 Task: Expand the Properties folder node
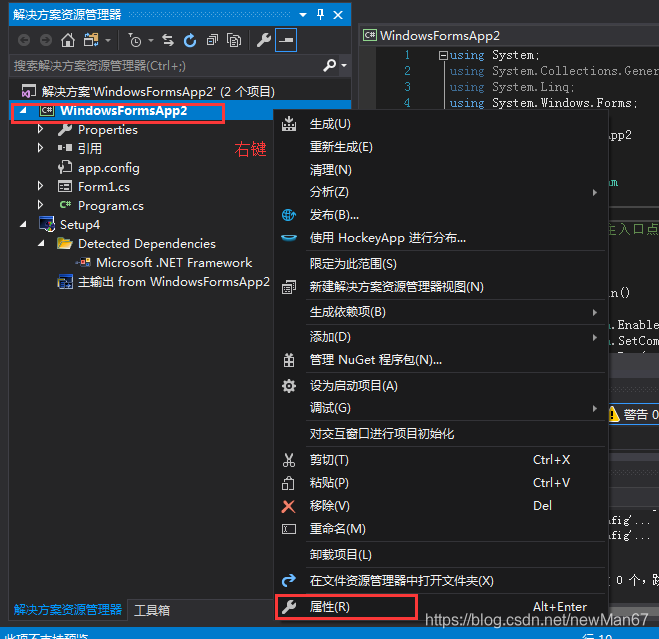click(x=40, y=129)
